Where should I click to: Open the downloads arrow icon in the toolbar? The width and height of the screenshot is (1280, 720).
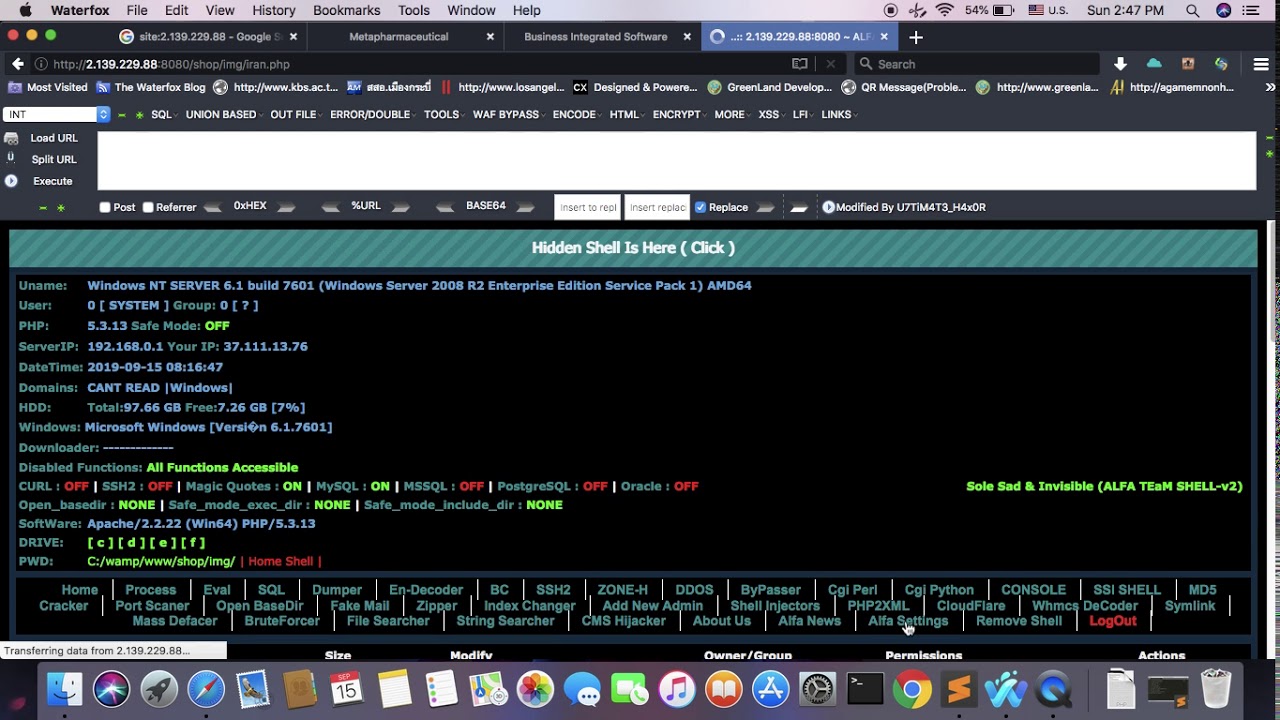tap(1120, 64)
